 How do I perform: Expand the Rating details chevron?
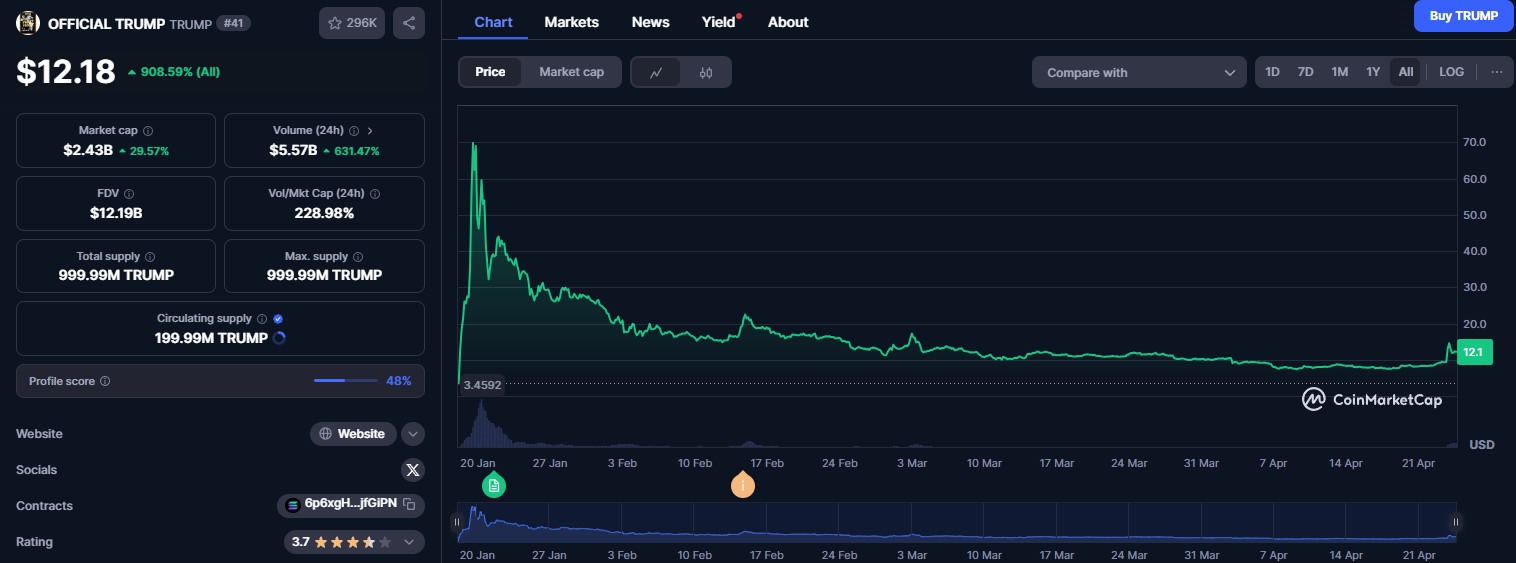coord(409,542)
